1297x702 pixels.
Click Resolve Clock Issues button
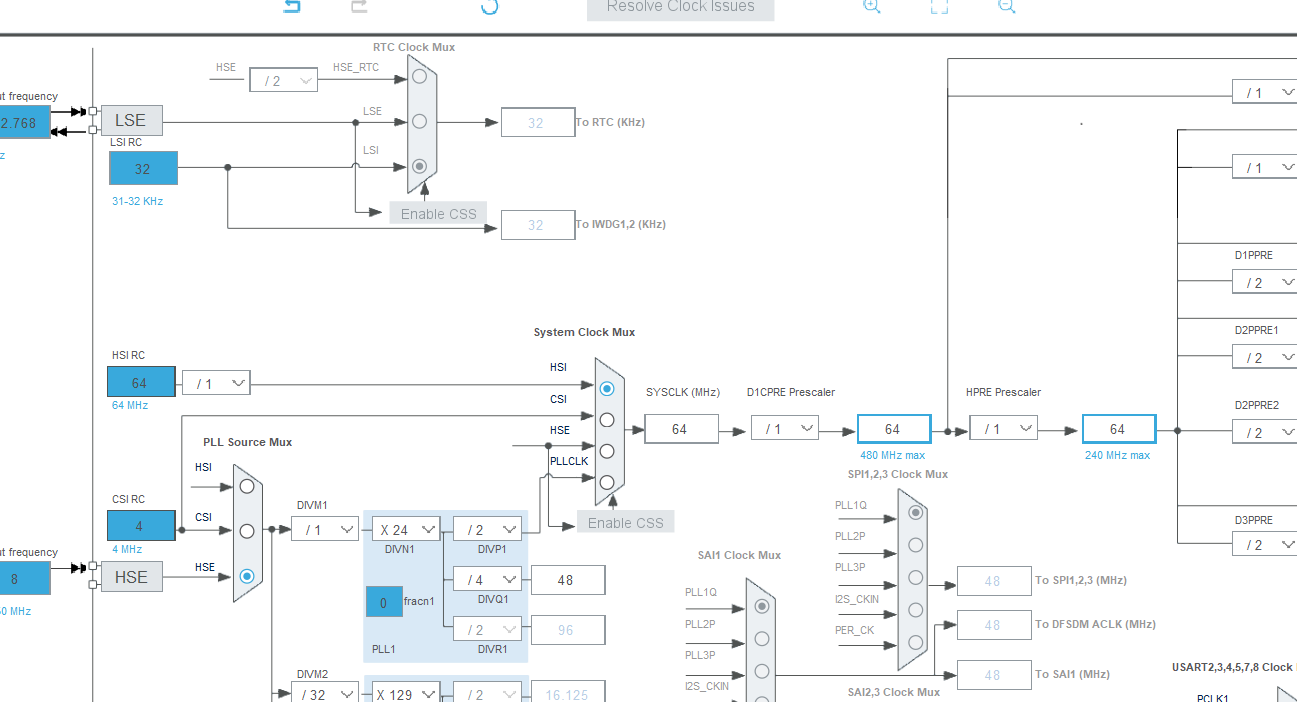(681, 8)
